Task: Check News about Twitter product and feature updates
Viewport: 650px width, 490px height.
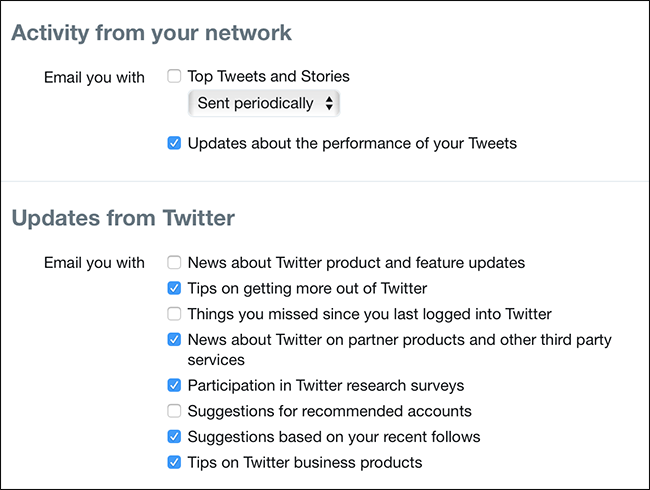Action: pos(175,263)
